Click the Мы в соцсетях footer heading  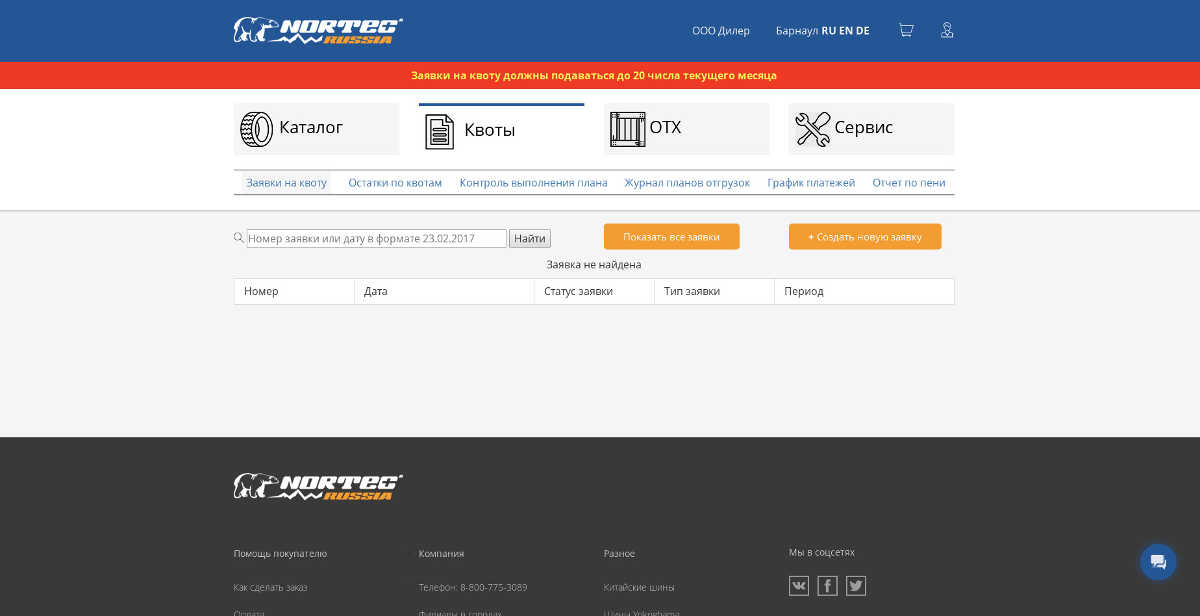point(822,552)
